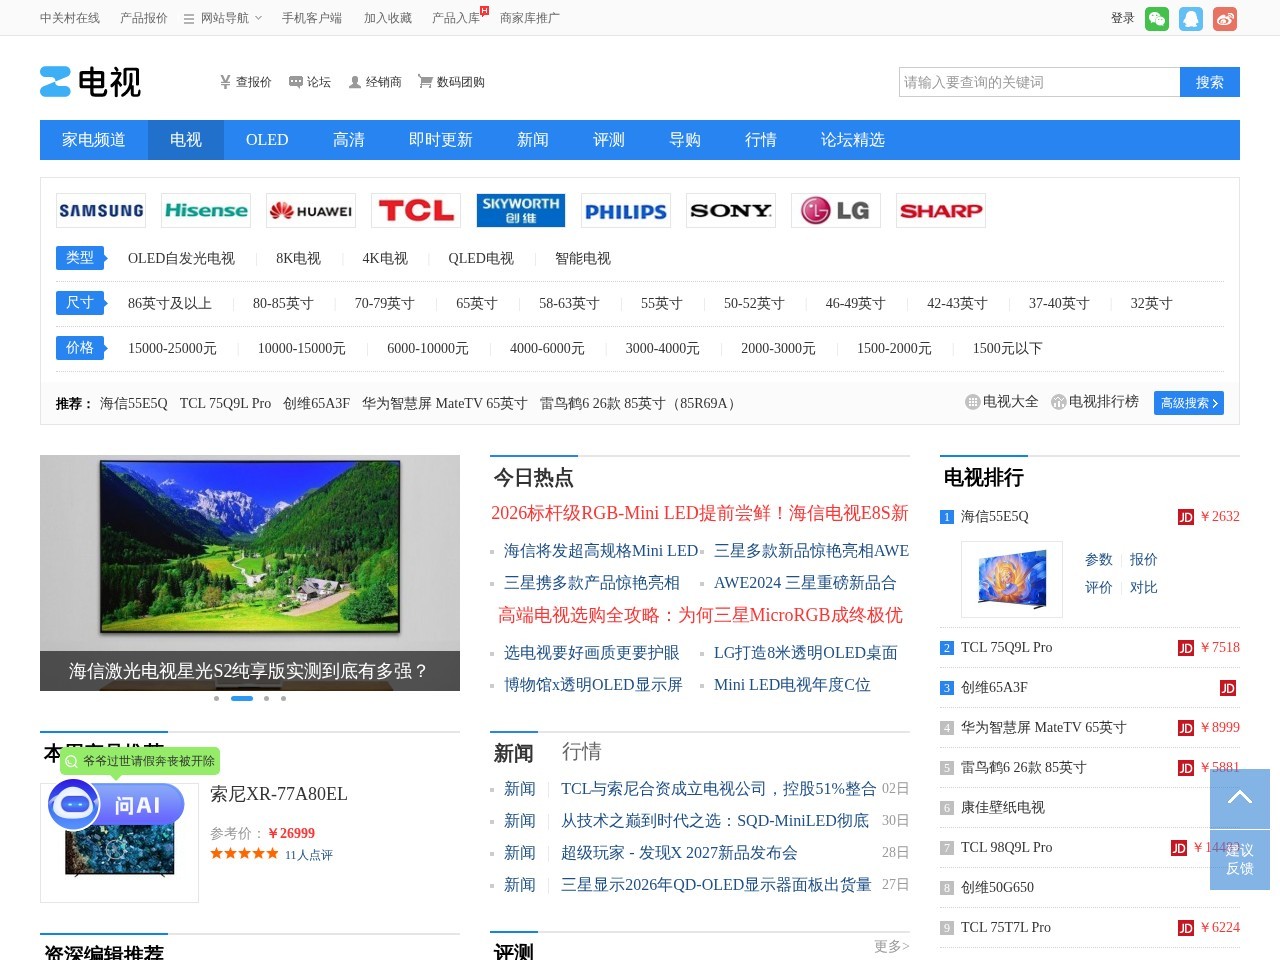Select the first carousel dot

216,699
